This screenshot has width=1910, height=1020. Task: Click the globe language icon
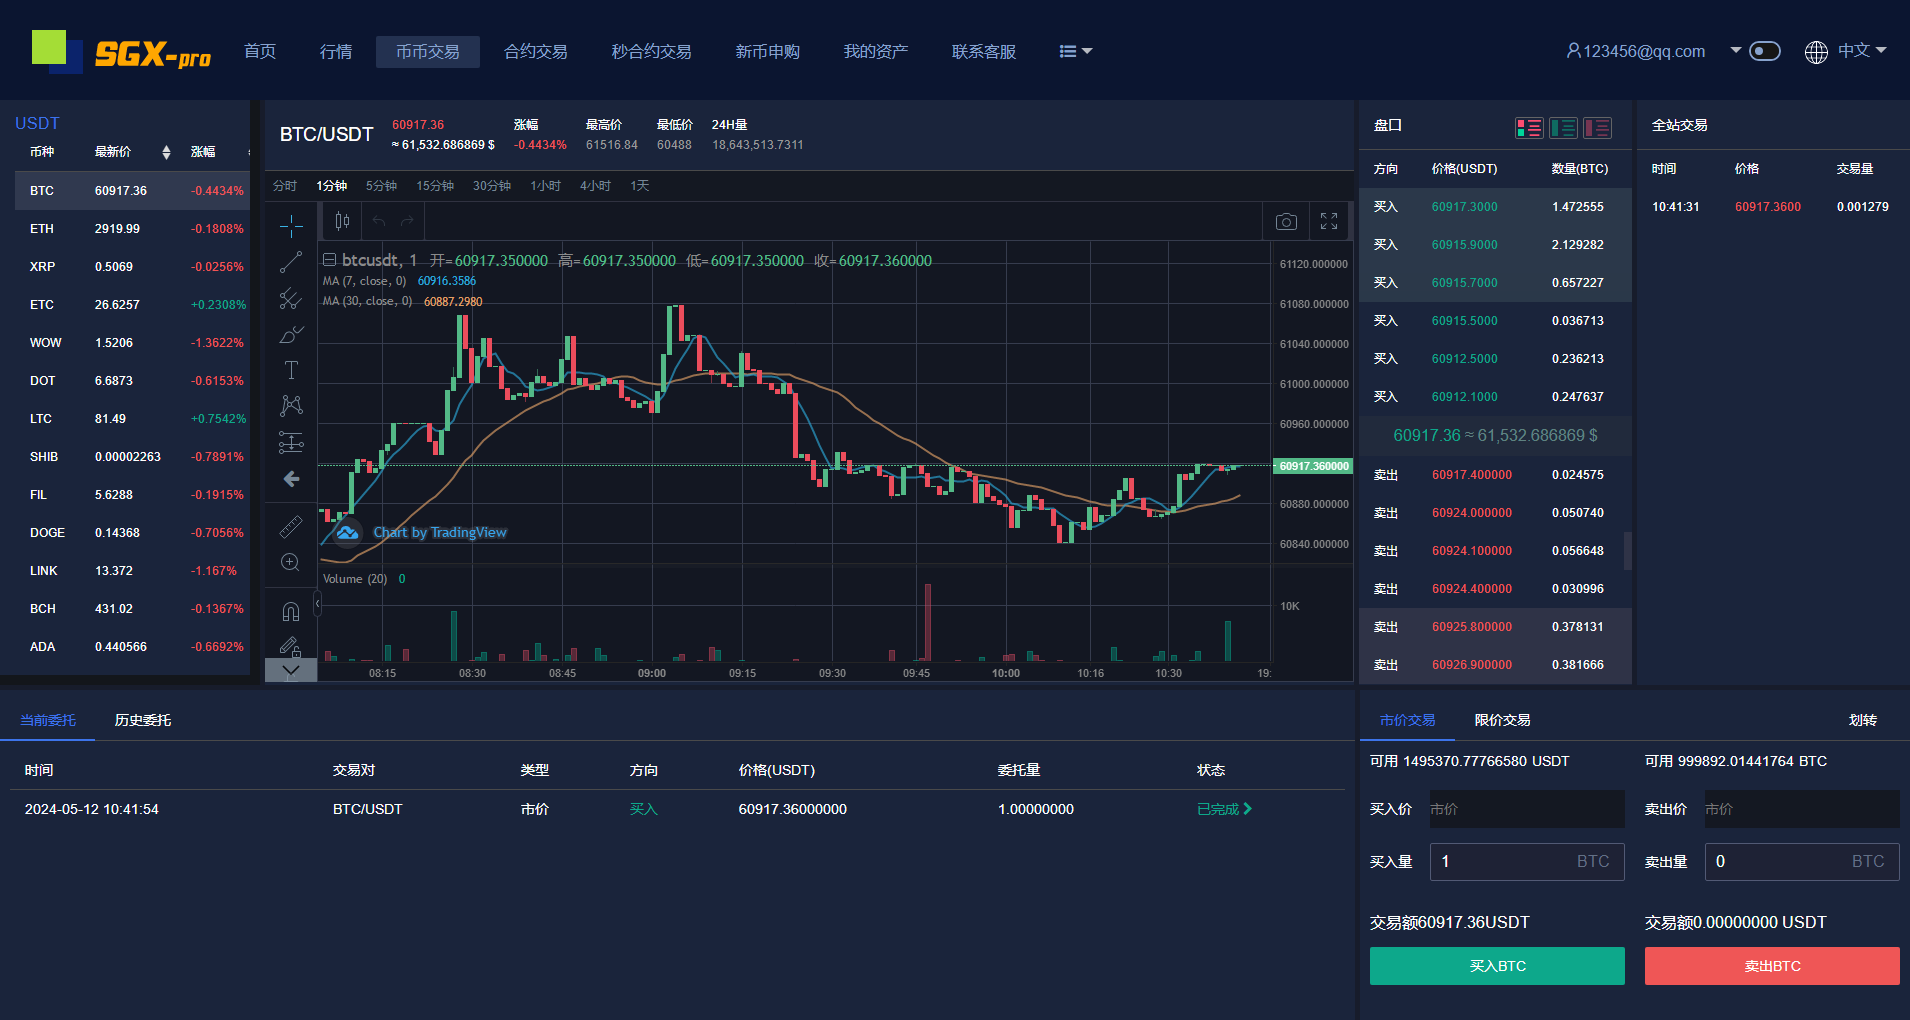[1816, 52]
